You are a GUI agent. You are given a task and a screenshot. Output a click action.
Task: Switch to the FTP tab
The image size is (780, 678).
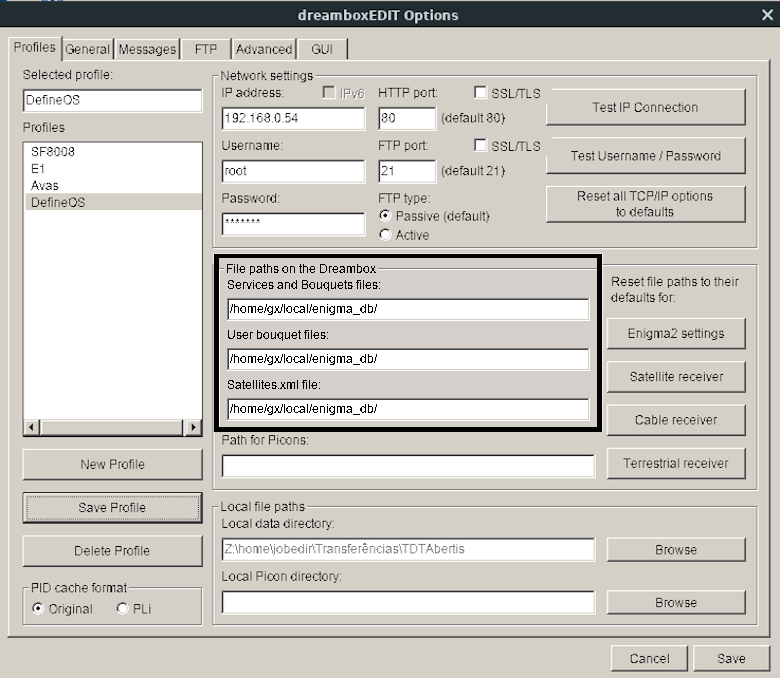(x=205, y=49)
